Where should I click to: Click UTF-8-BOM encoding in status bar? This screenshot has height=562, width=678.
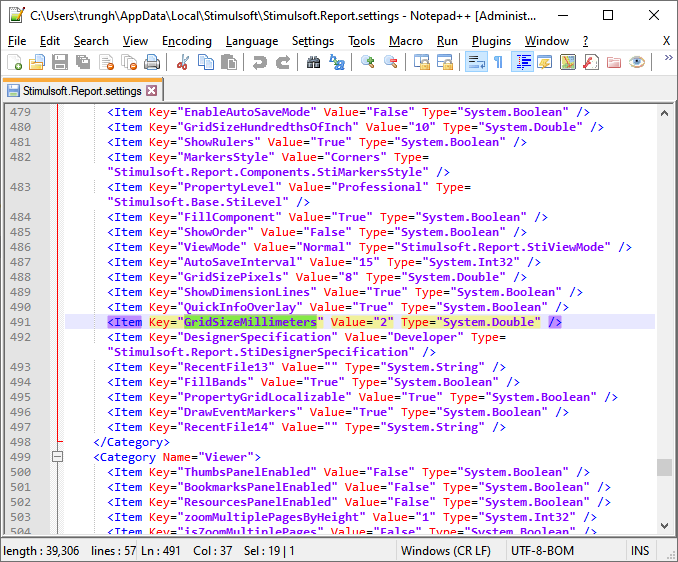(542, 551)
